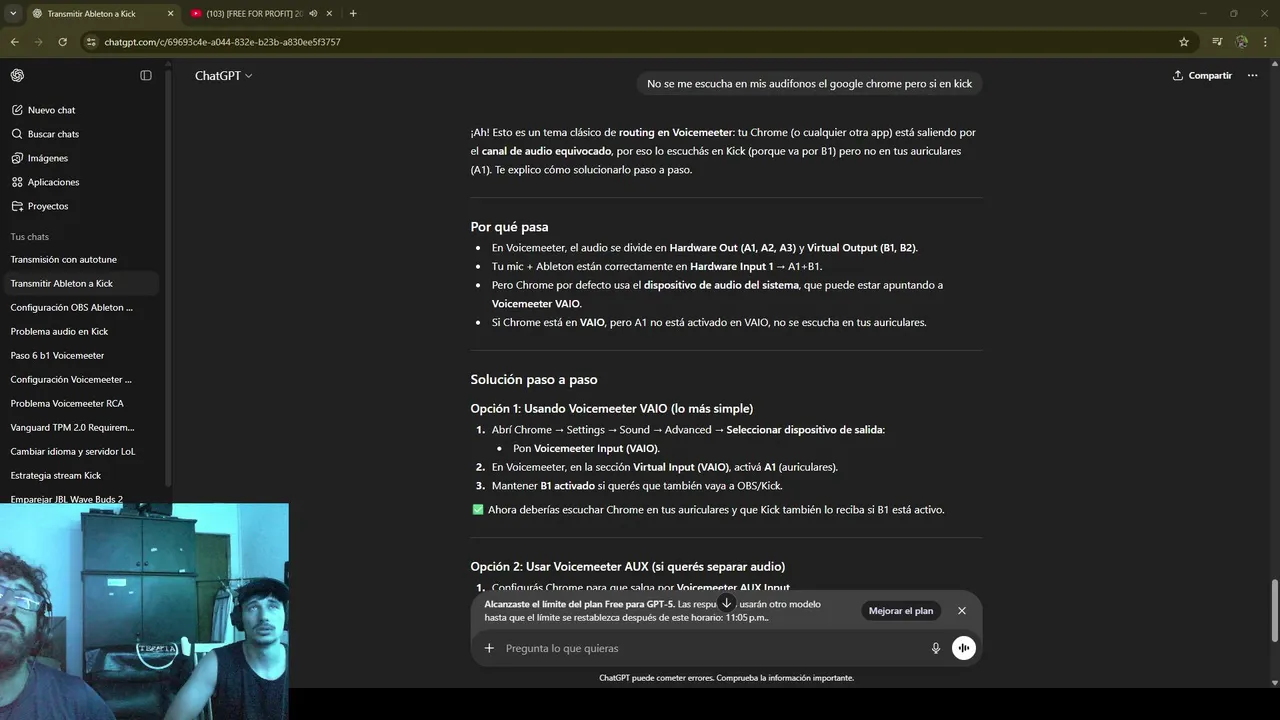
Task: Click the ChatGPT logo in sidebar
Action: point(17,75)
